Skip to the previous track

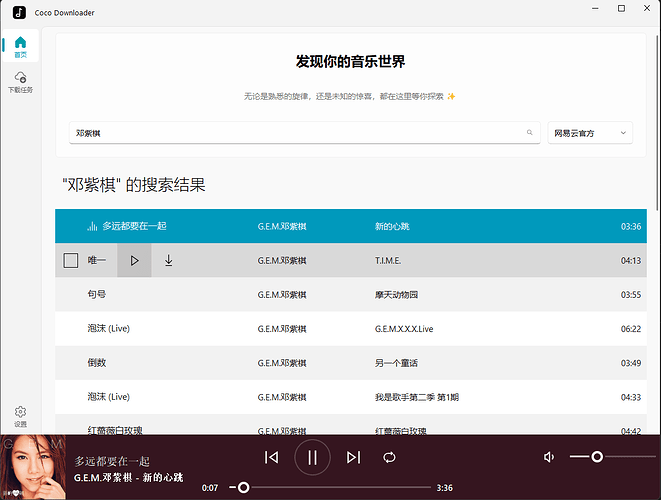[271, 457]
